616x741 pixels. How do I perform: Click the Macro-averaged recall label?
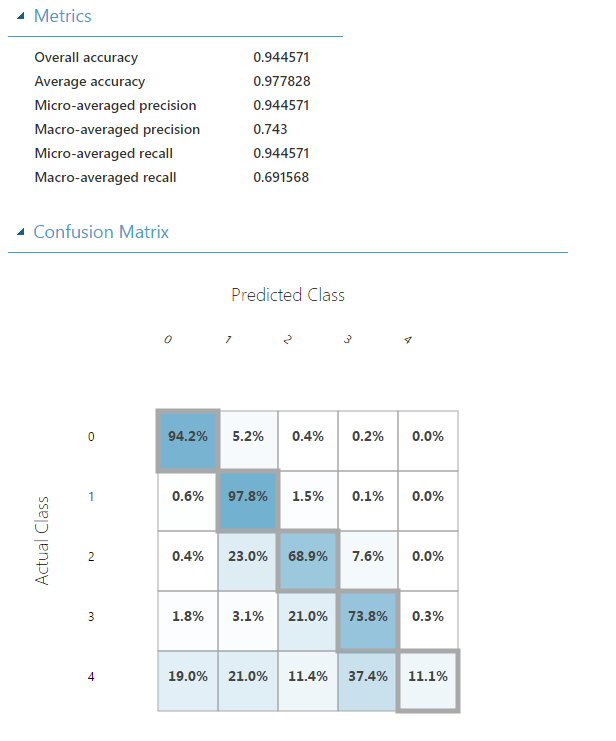(x=105, y=178)
